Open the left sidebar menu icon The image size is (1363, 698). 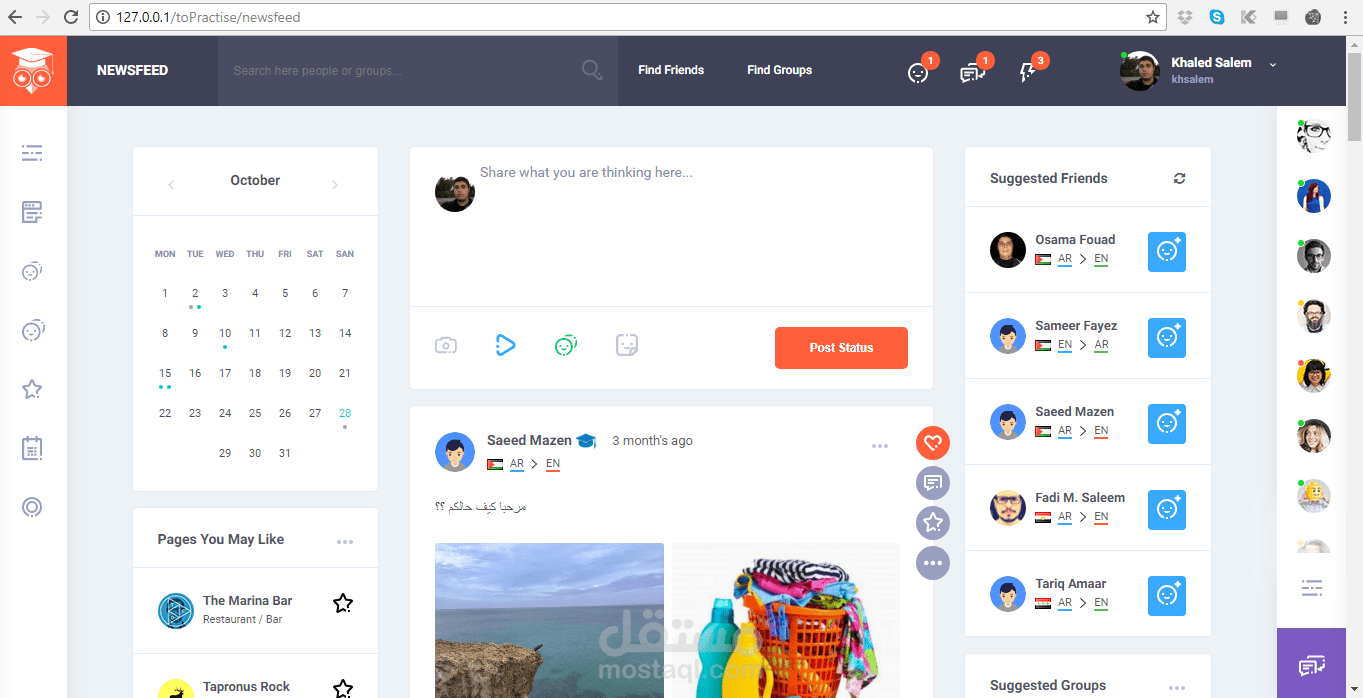tap(32, 153)
